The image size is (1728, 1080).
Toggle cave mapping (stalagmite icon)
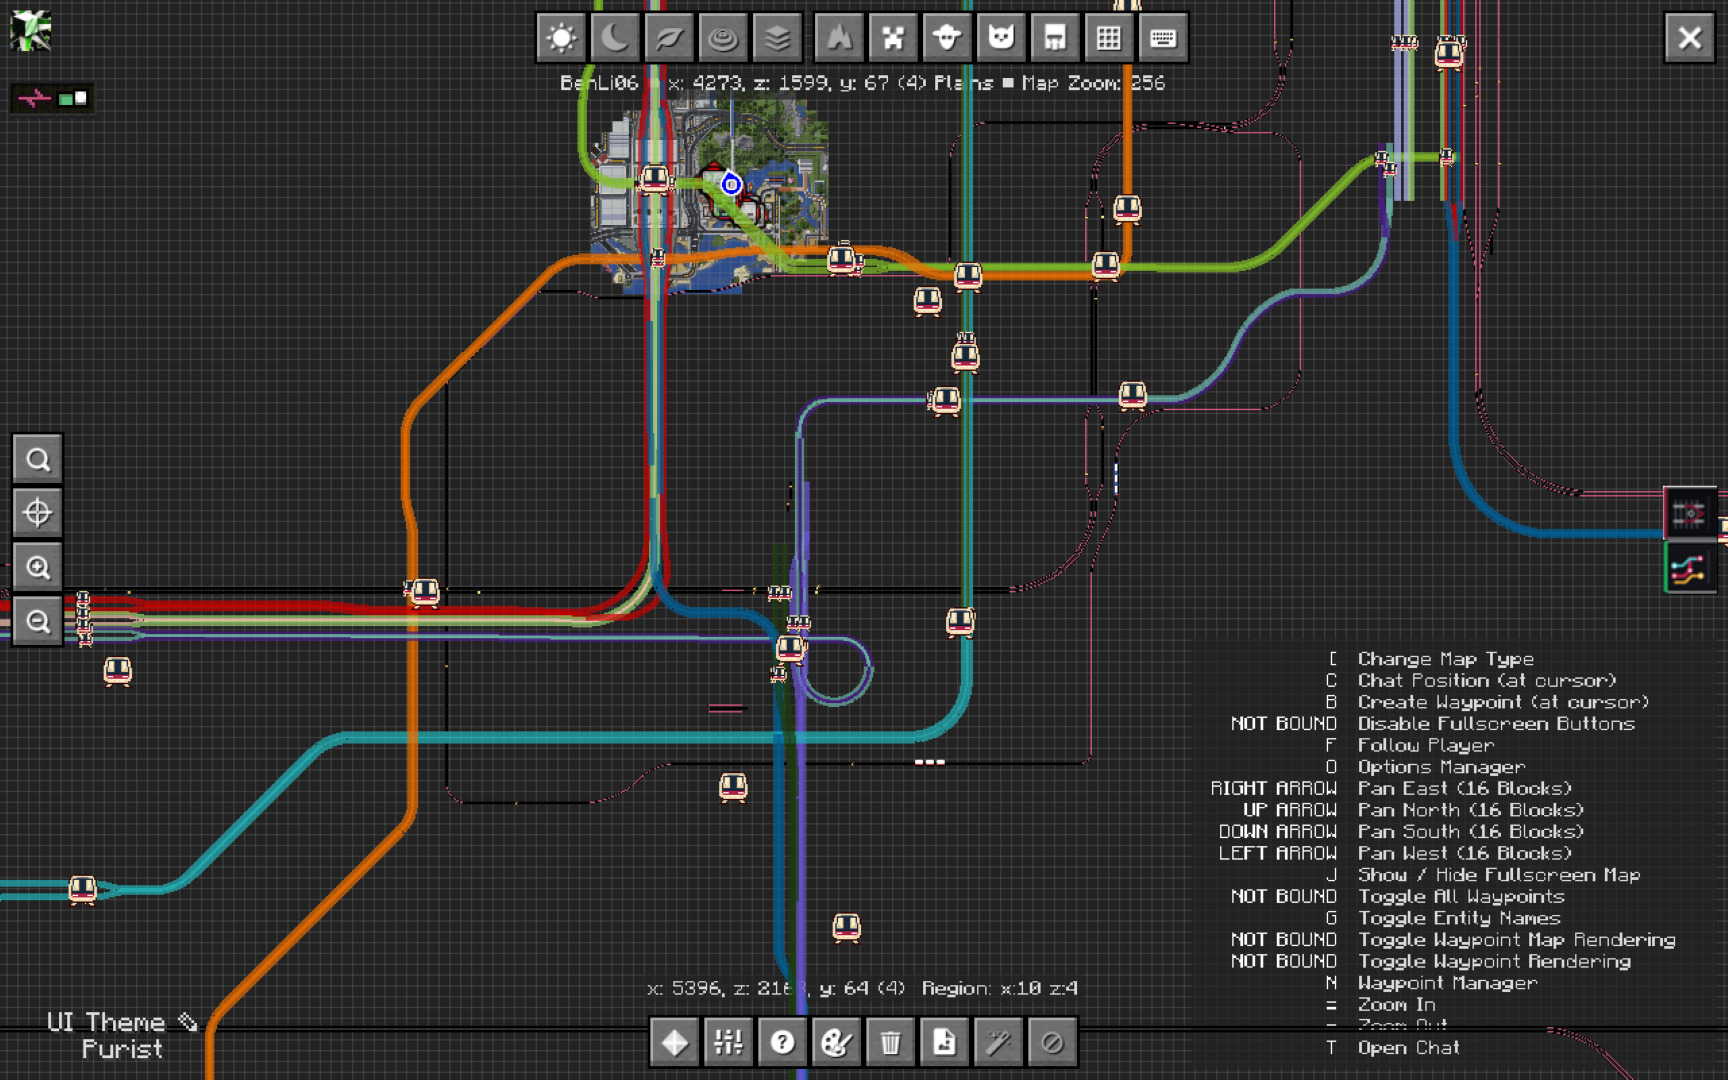click(x=839, y=38)
